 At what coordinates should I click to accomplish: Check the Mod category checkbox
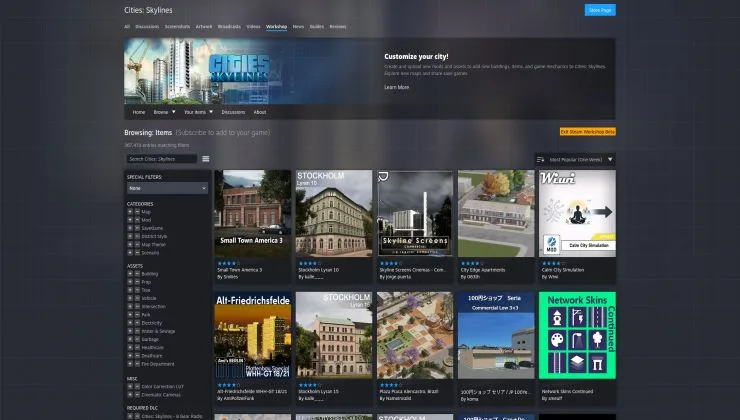click(131, 220)
